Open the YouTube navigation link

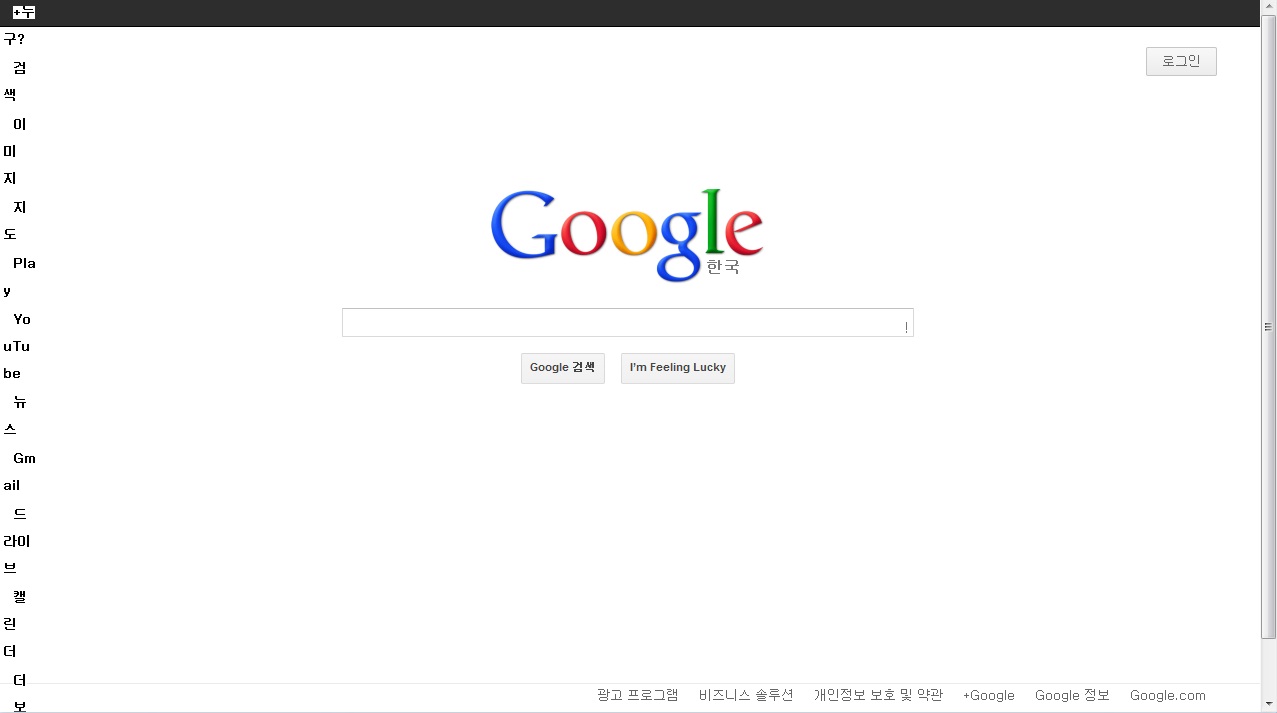tap(17, 346)
